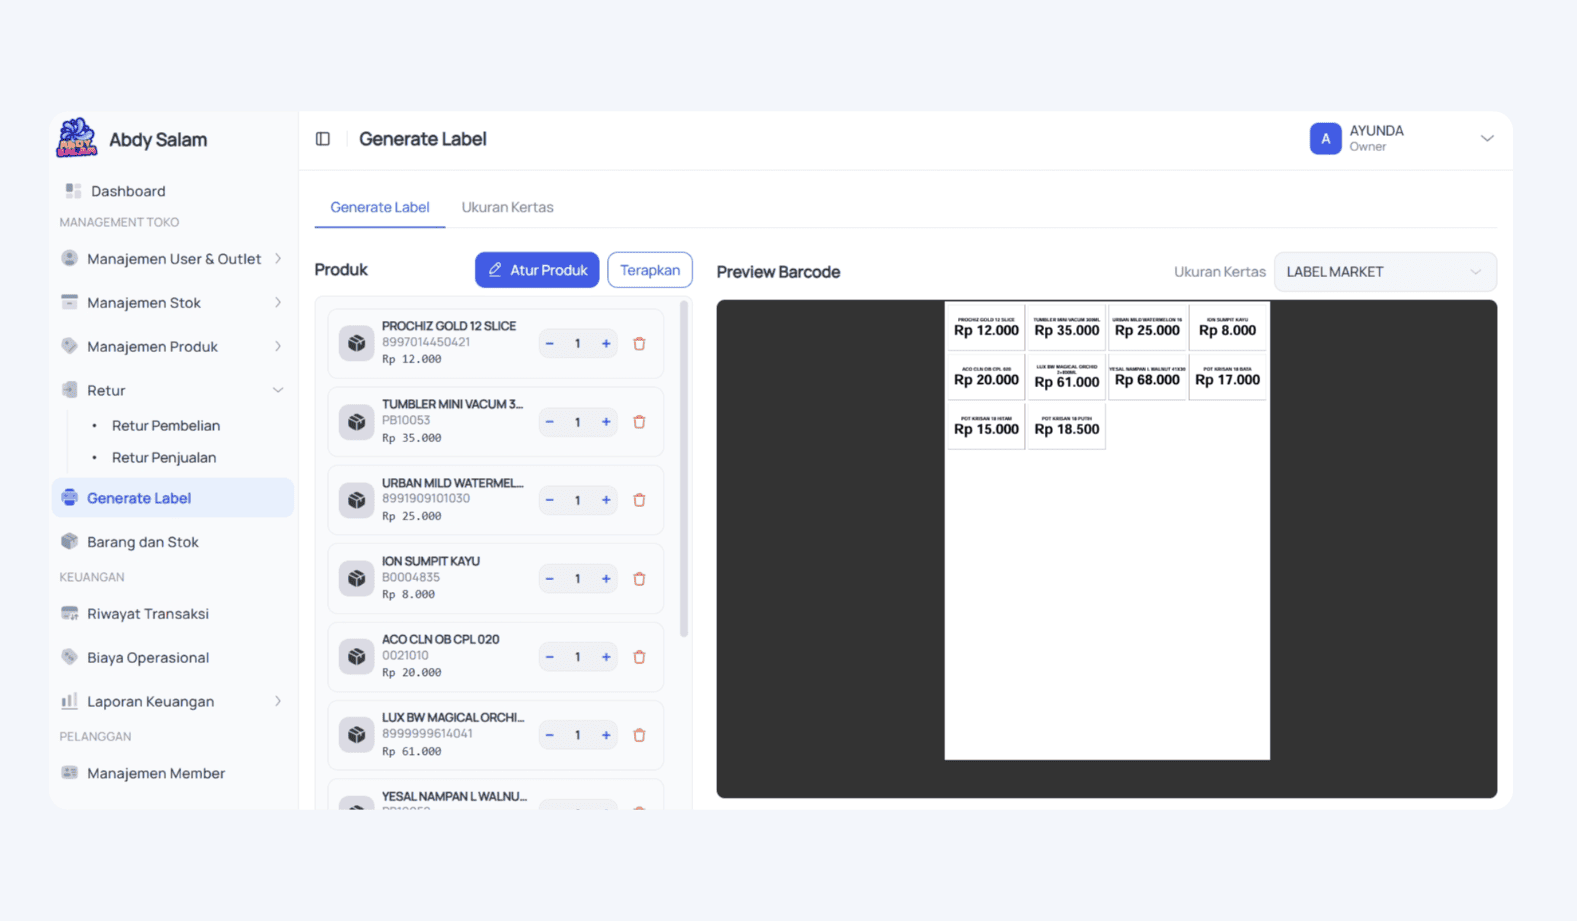Open Retur Pembelian page
The image size is (1577, 921).
(x=166, y=426)
